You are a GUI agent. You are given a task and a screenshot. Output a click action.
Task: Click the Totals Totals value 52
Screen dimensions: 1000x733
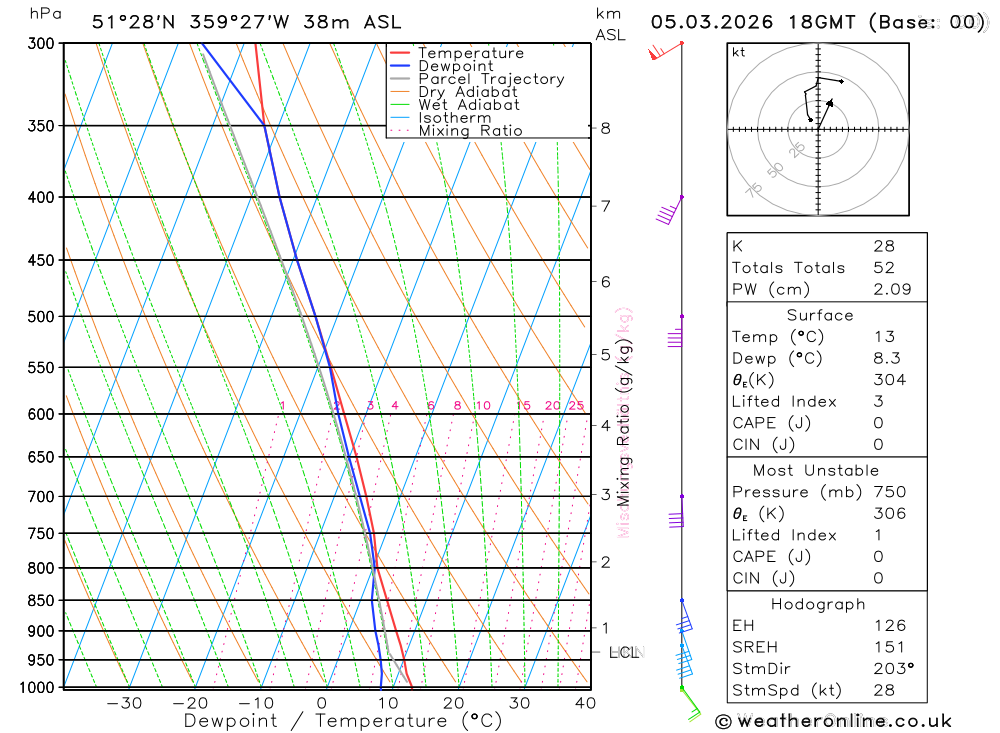[x=884, y=268]
